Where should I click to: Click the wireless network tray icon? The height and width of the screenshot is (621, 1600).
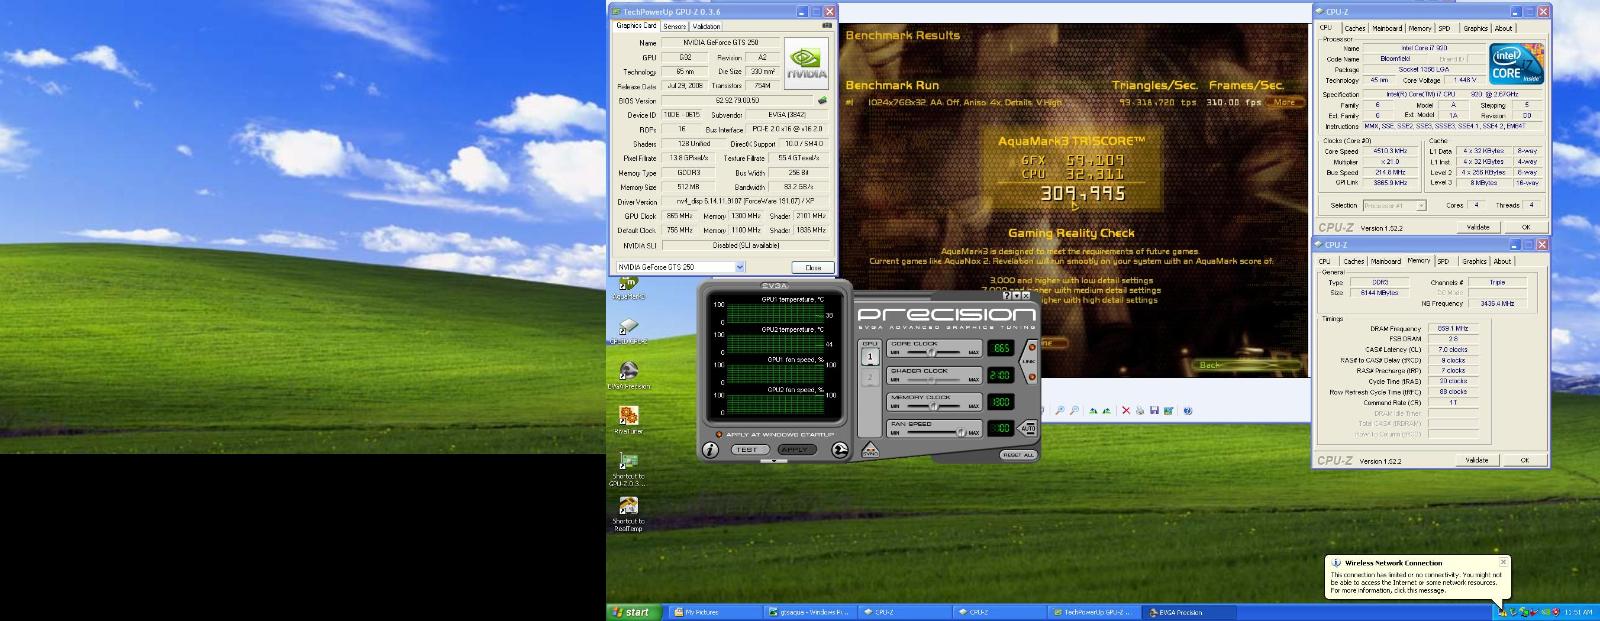coord(1505,612)
